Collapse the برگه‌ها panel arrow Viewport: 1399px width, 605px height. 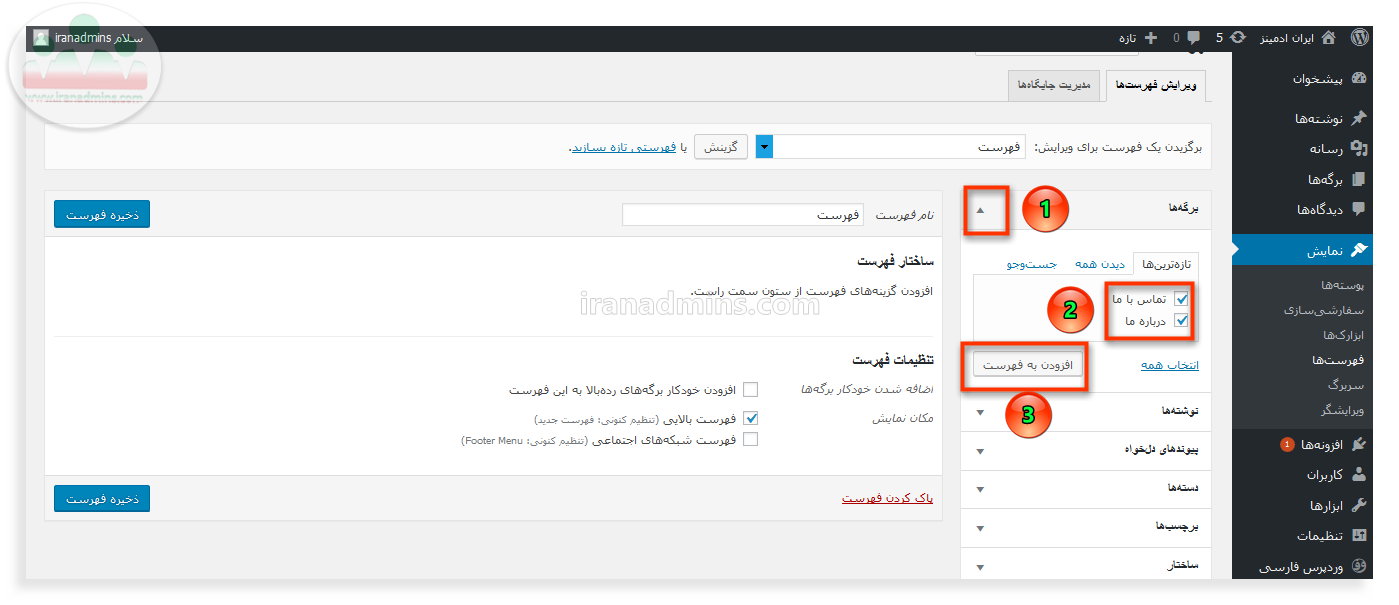[x=980, y=210]
